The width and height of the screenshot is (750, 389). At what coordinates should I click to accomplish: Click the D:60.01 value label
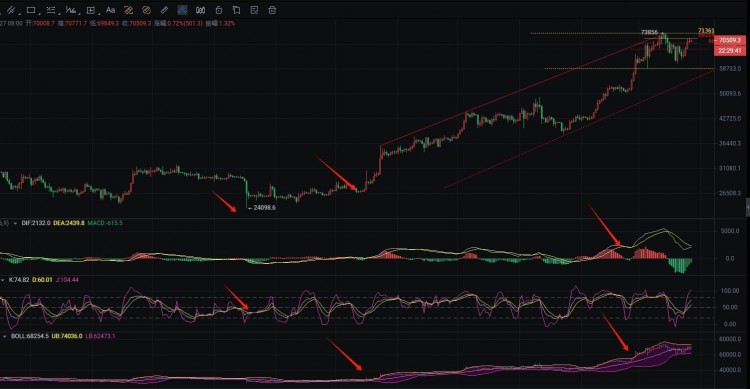(43, 279)
